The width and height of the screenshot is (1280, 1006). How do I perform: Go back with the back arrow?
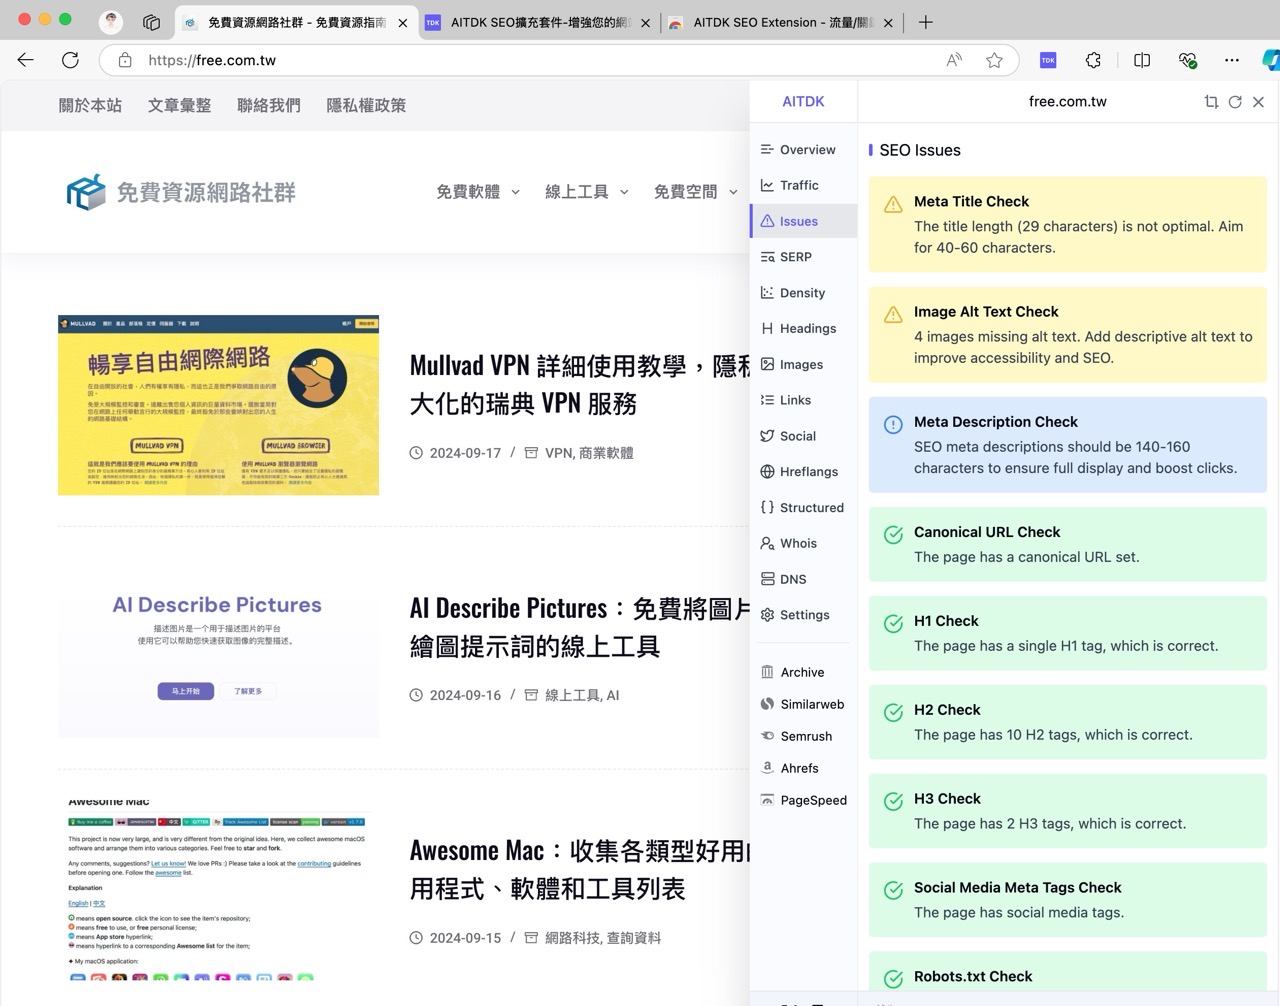26,60
